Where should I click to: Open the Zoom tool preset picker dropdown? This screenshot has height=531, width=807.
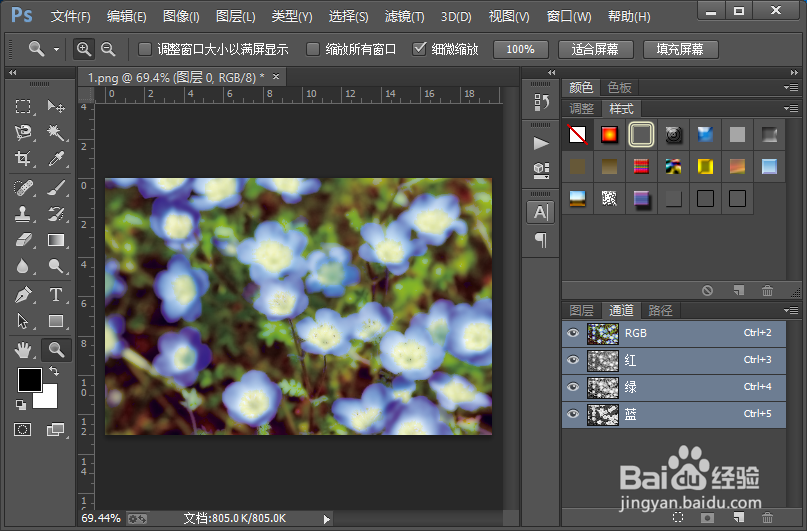tap(56, 50)
